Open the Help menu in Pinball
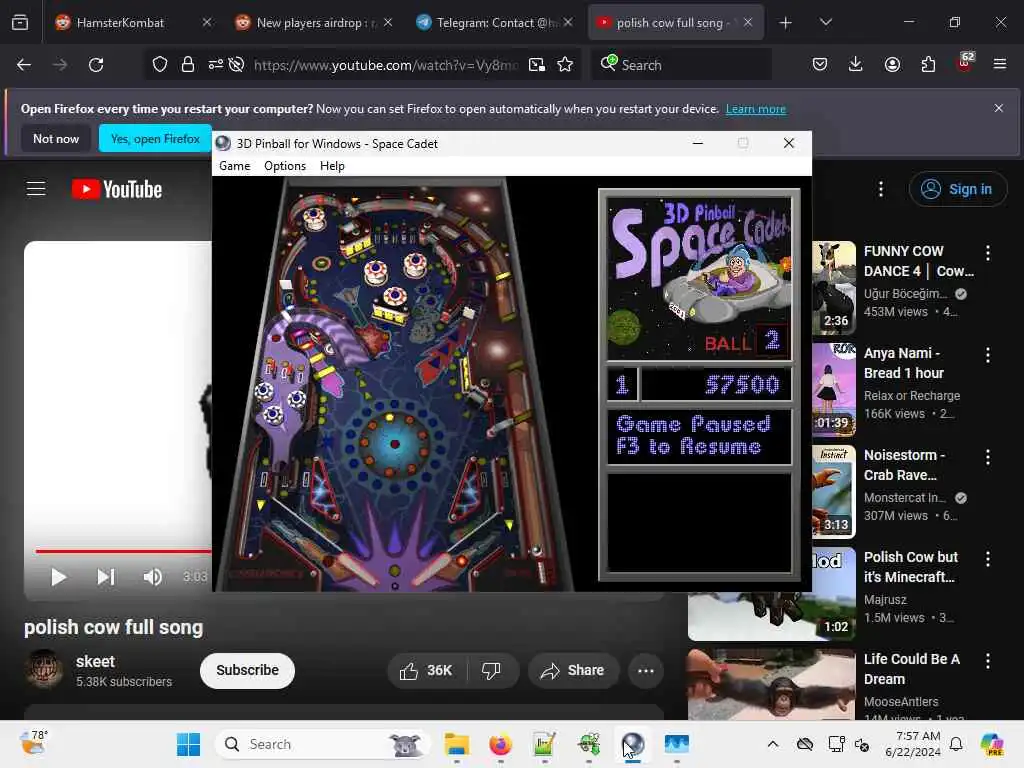 coord(332,166)
